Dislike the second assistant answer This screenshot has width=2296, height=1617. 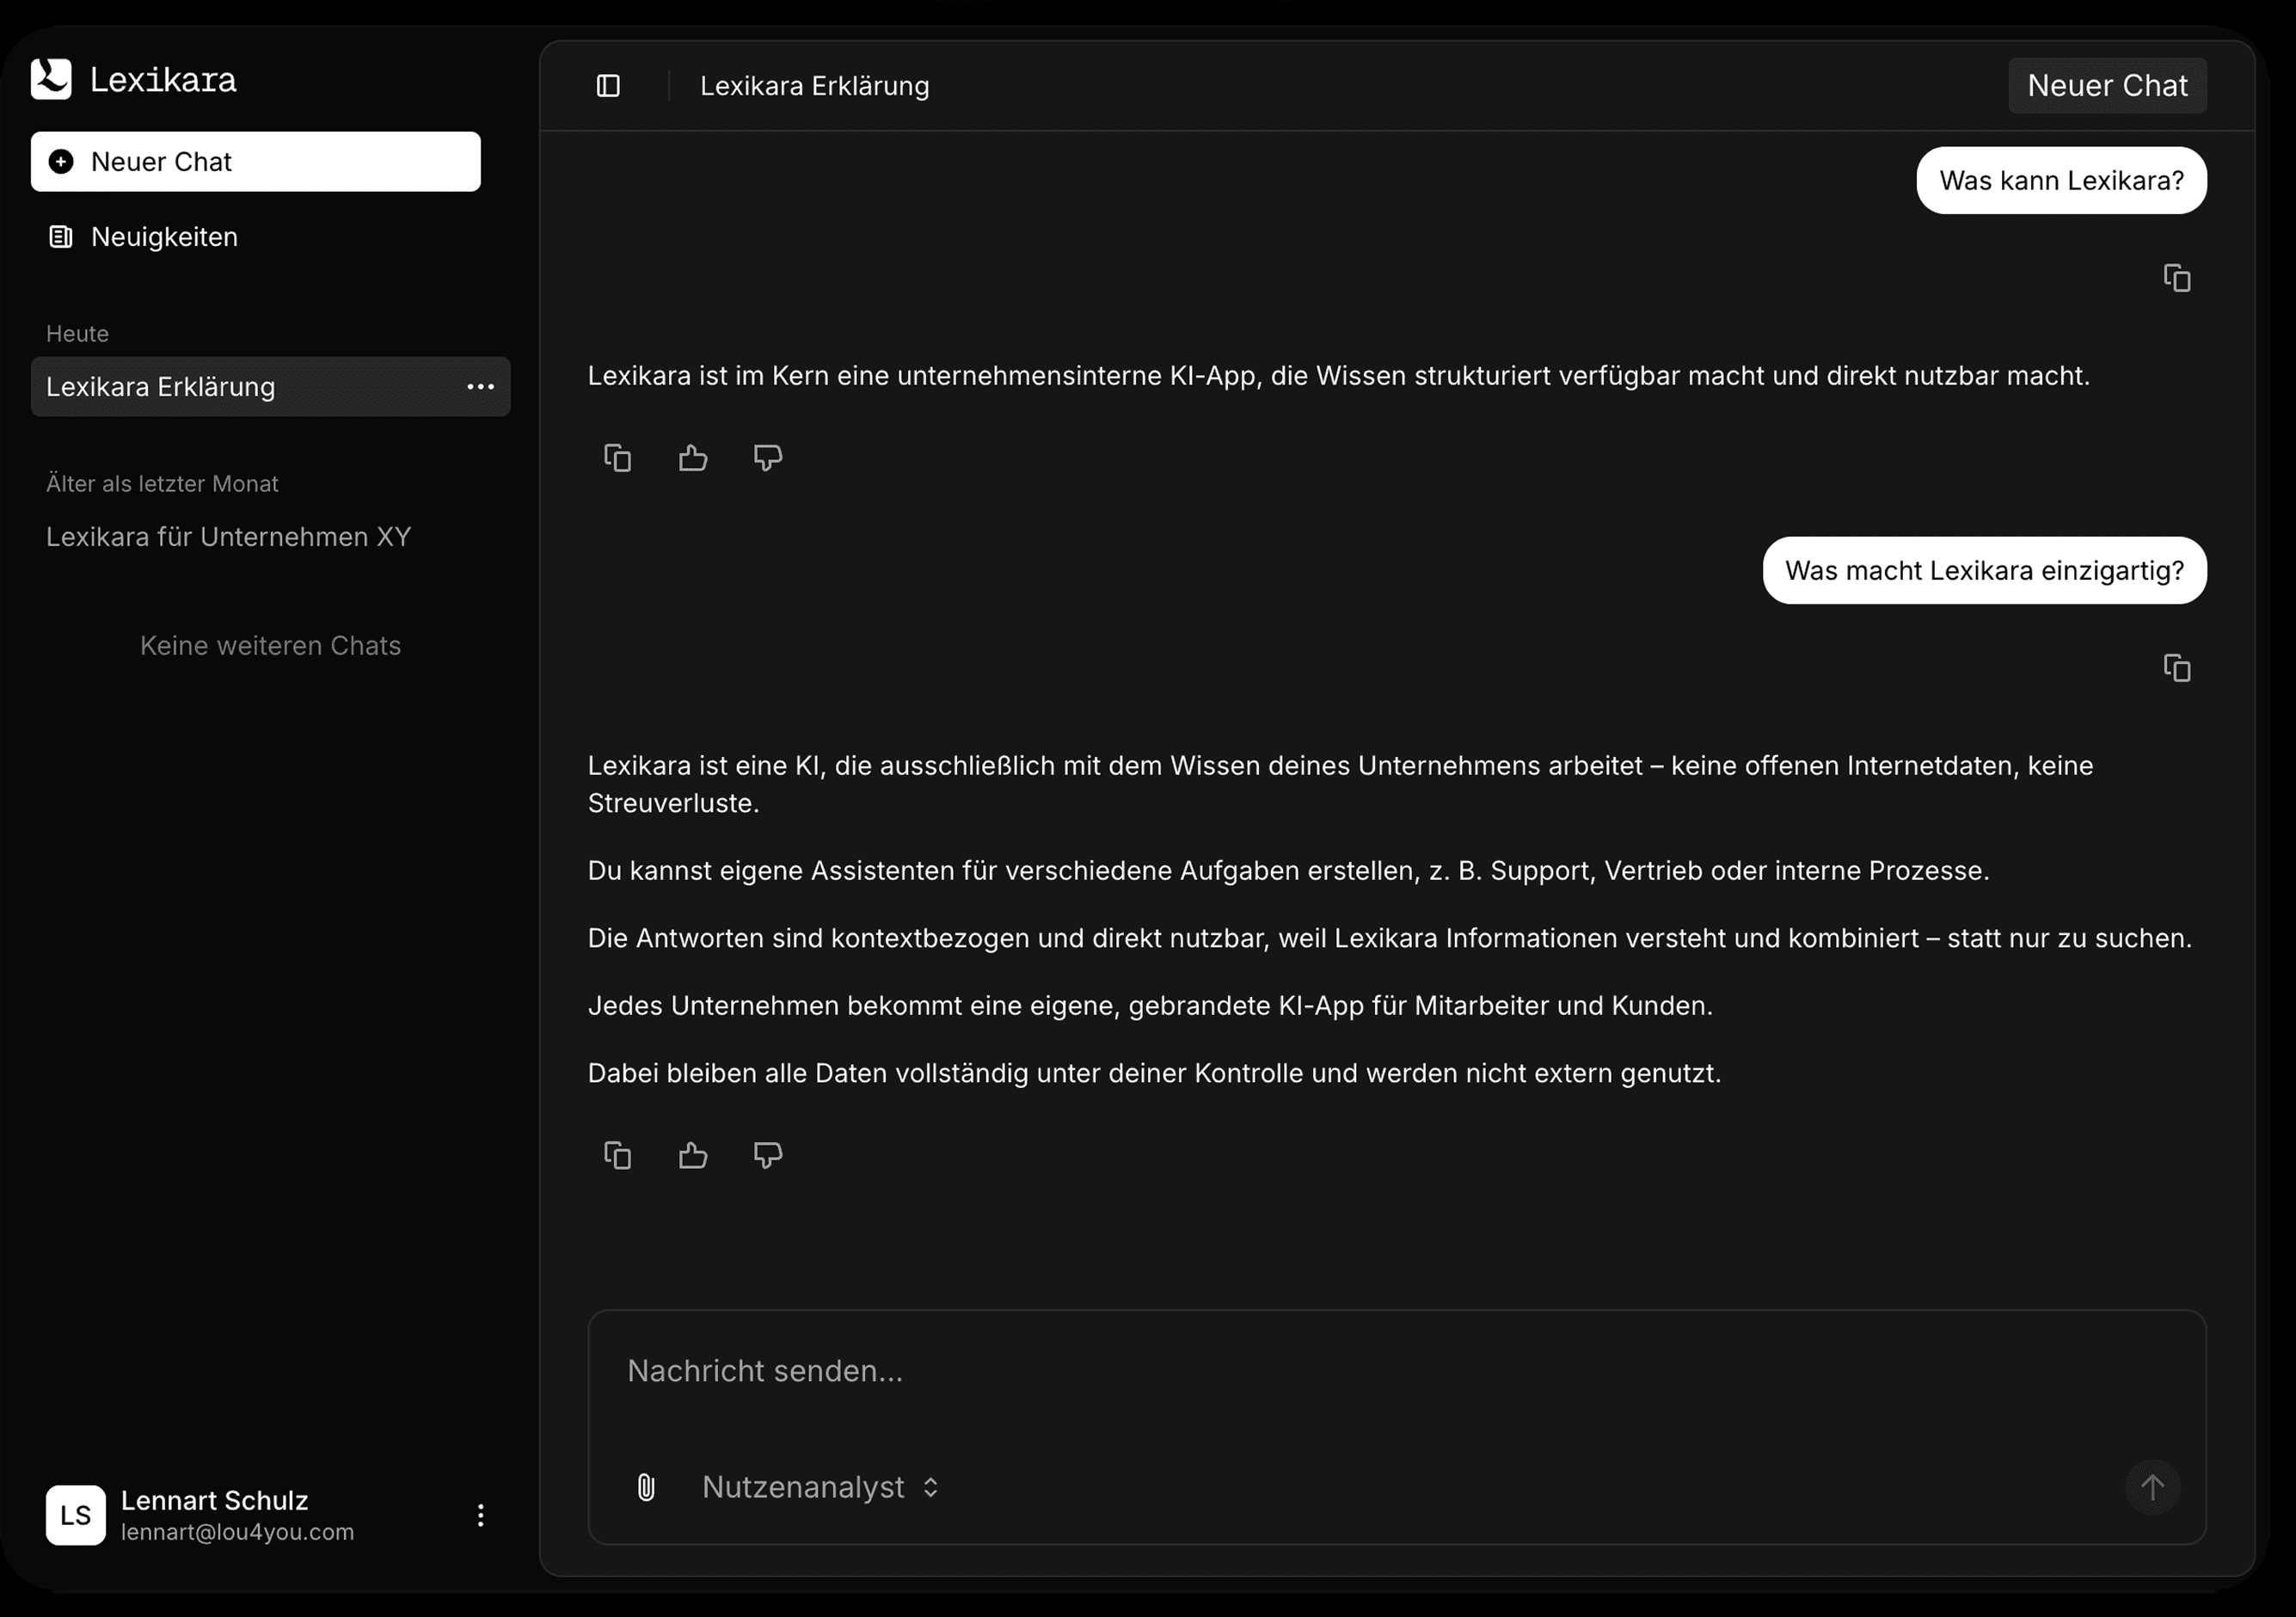[768, 1156]
